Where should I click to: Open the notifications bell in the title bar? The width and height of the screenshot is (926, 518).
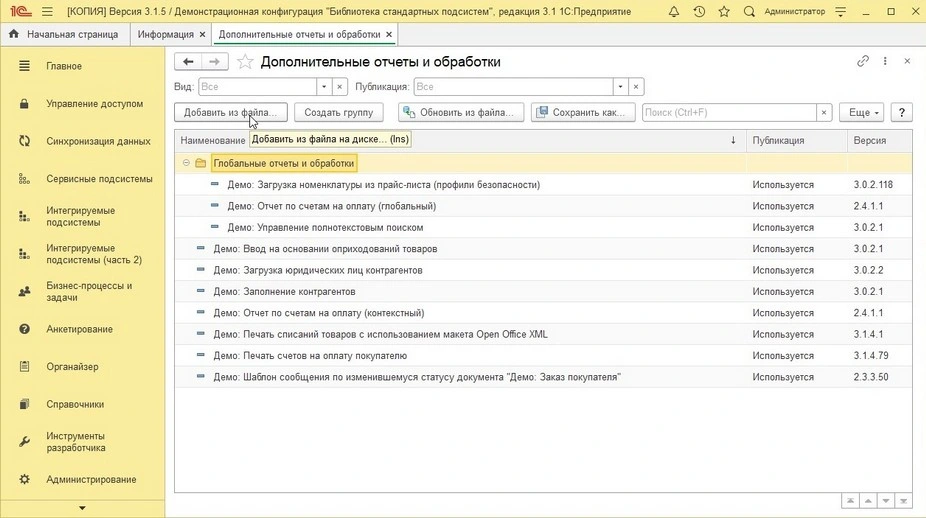(673, 12)
